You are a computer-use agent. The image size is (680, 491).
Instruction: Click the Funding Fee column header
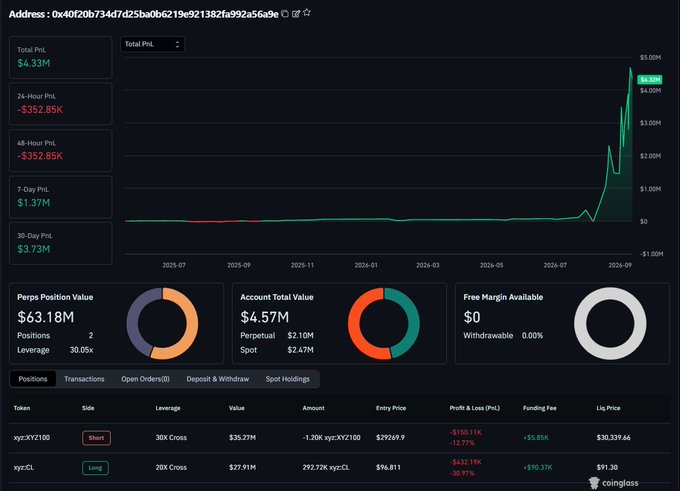(539, 408)
